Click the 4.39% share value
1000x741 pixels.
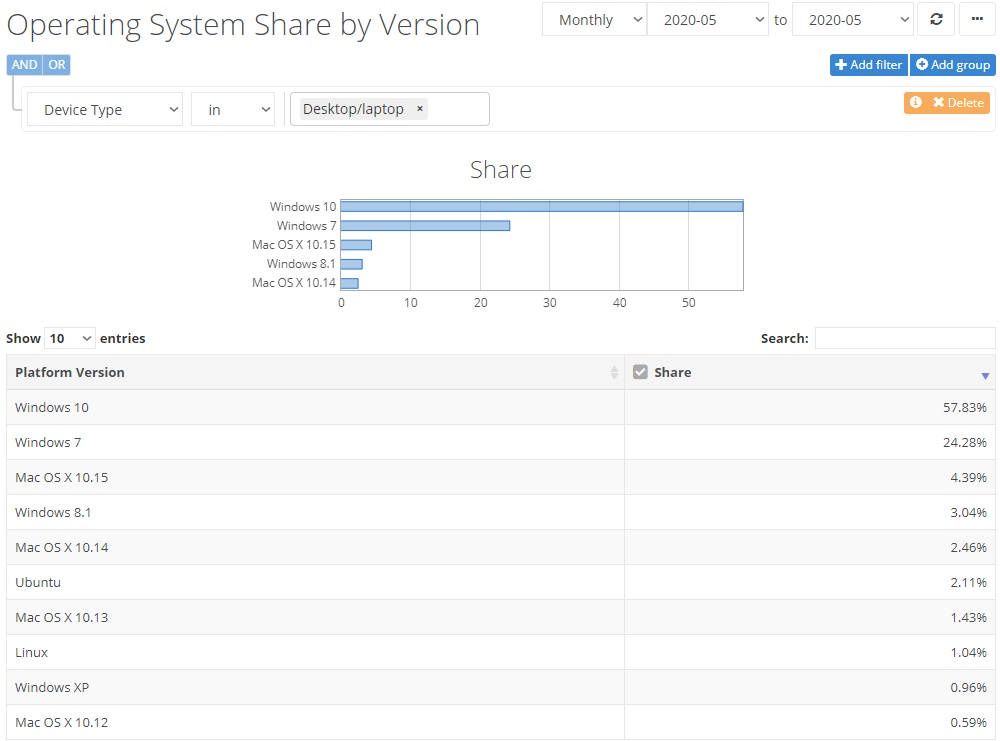tap(968, 478)
